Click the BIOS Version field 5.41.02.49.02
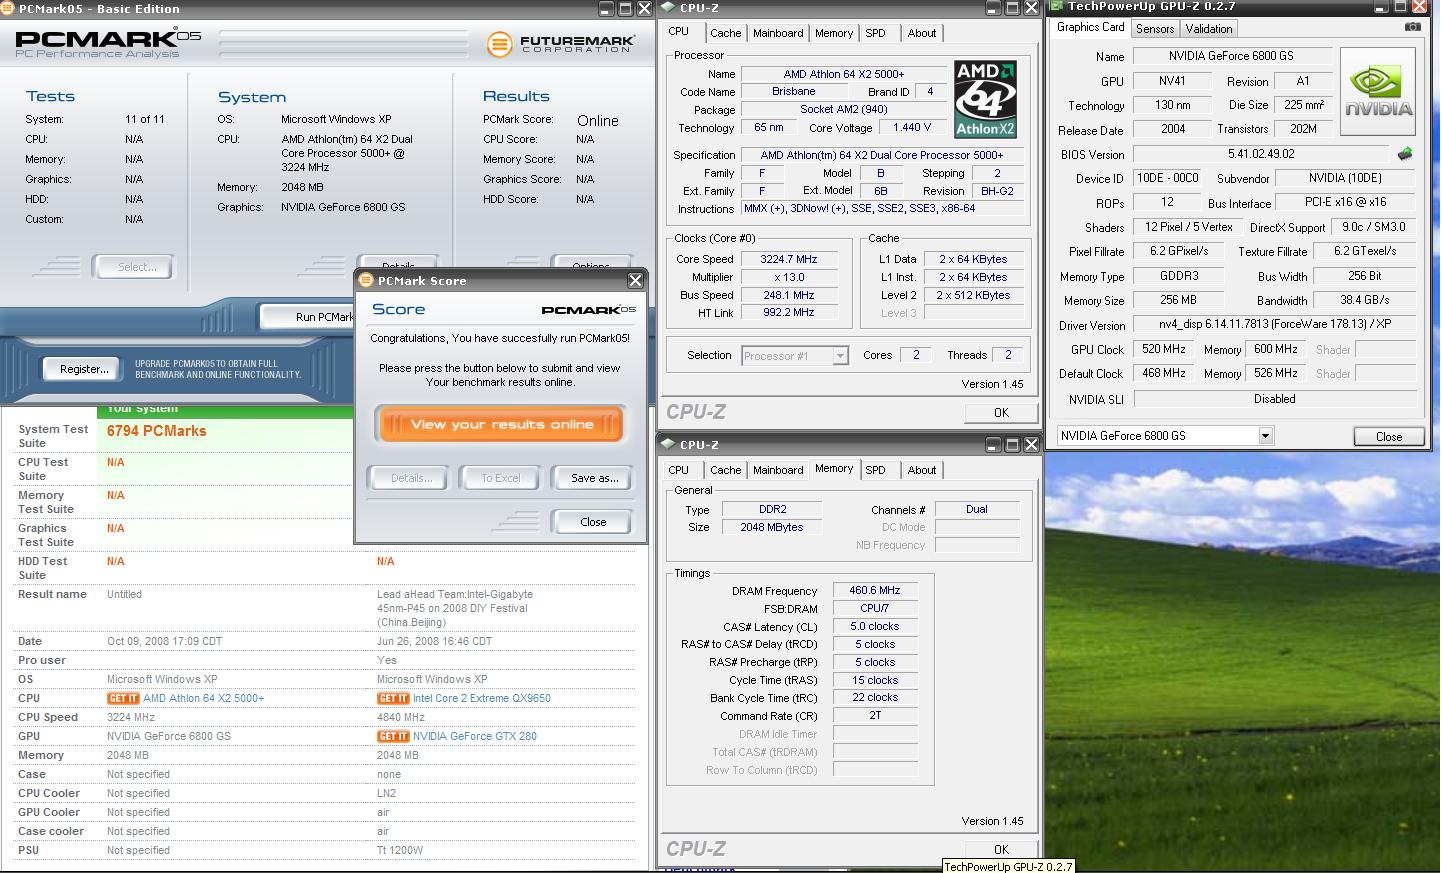 [1261, 154]
